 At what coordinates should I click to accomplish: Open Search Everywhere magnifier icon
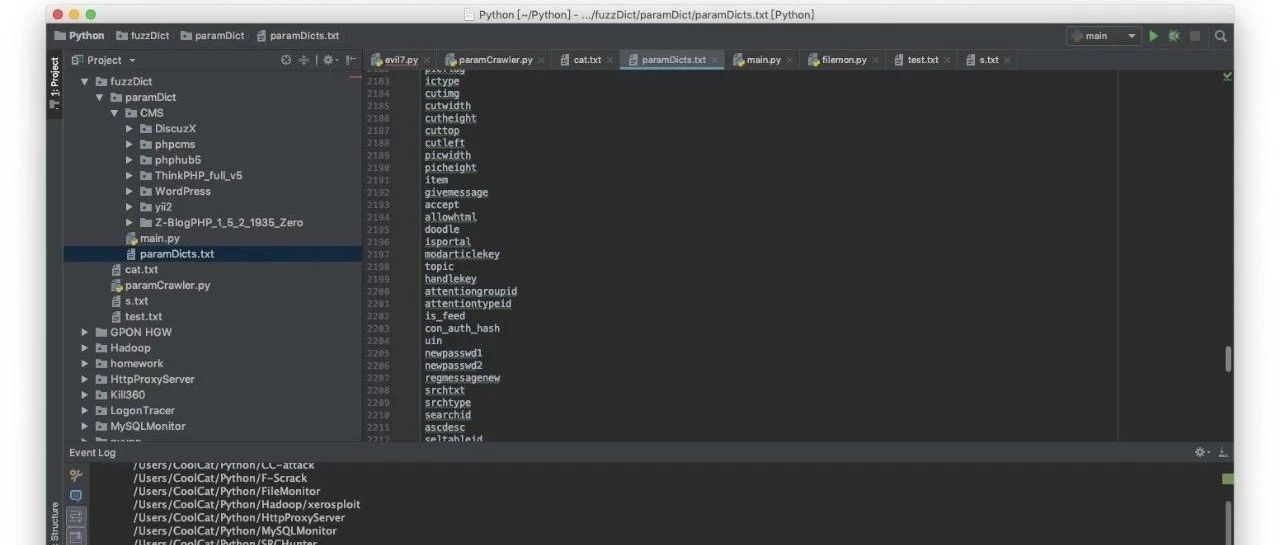(x=1220, y=36)
